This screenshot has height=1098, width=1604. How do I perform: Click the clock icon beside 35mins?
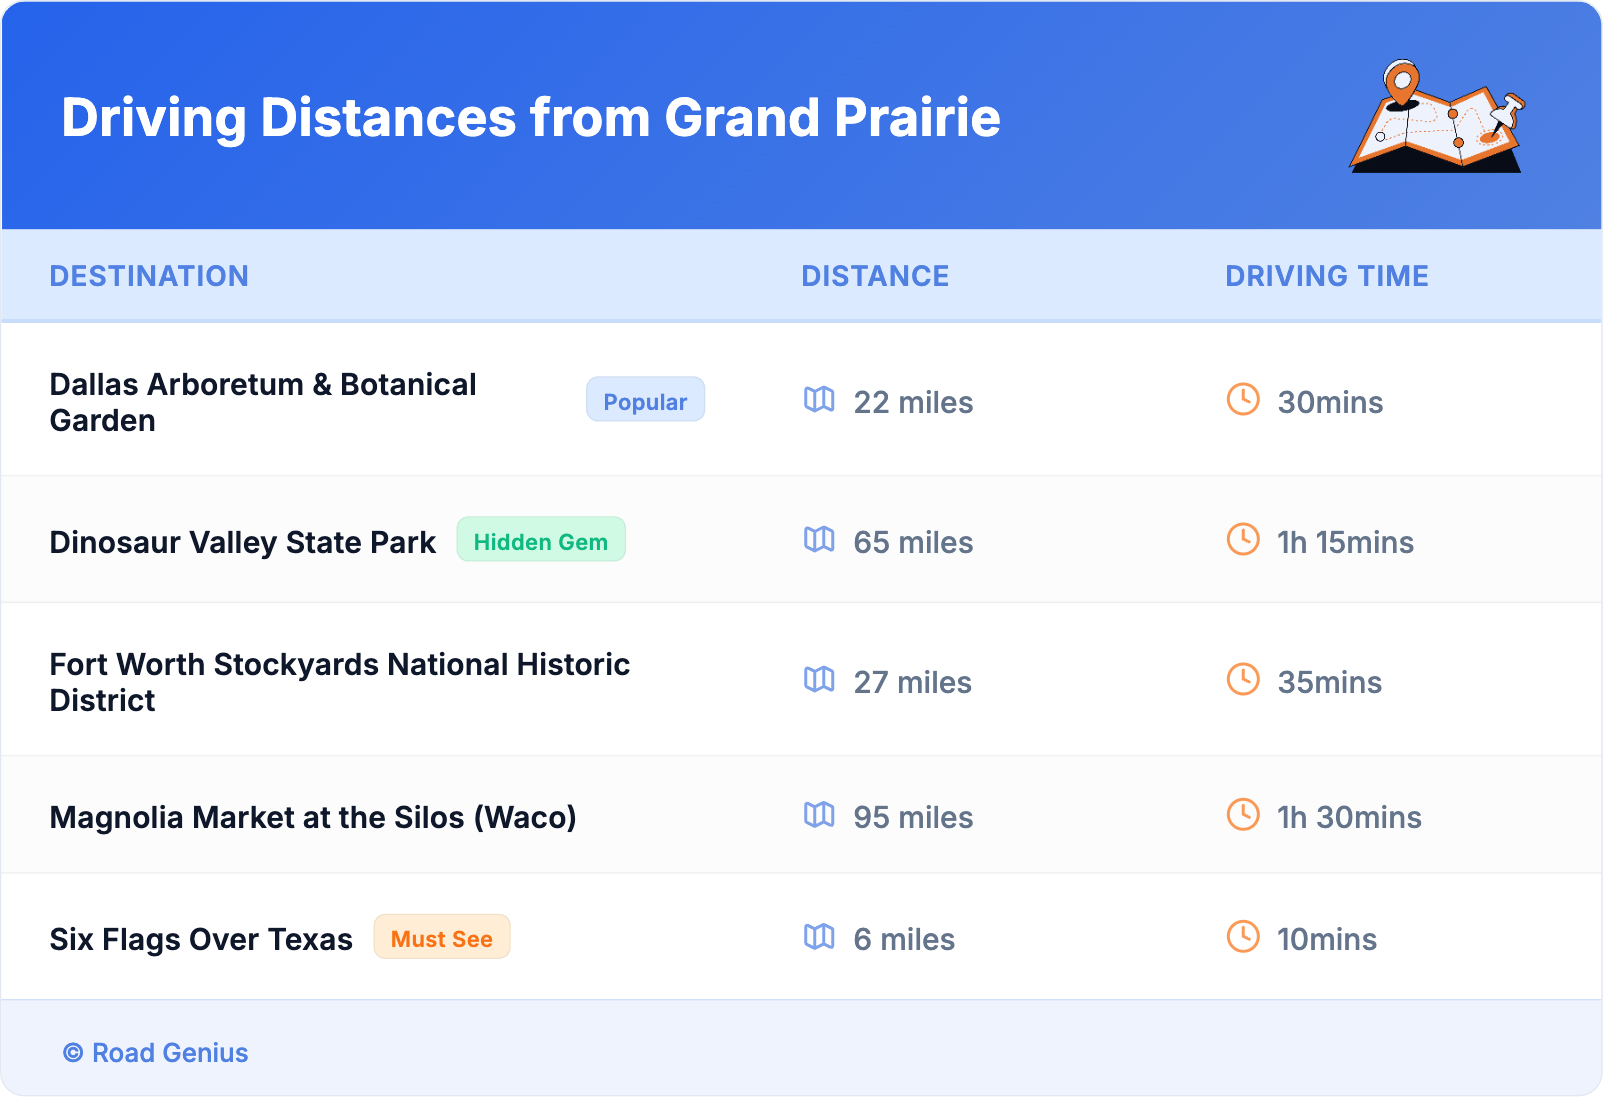tap(1243, 679)
